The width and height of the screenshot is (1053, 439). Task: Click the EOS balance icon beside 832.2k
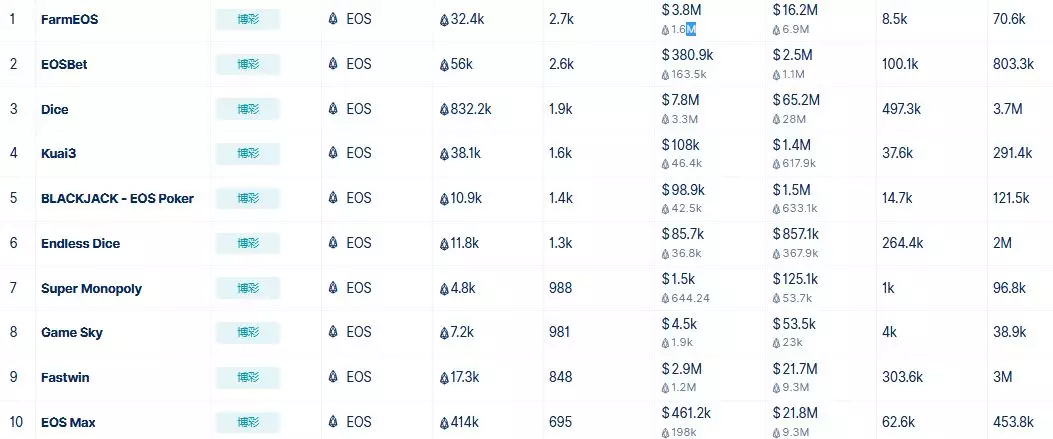444,109
